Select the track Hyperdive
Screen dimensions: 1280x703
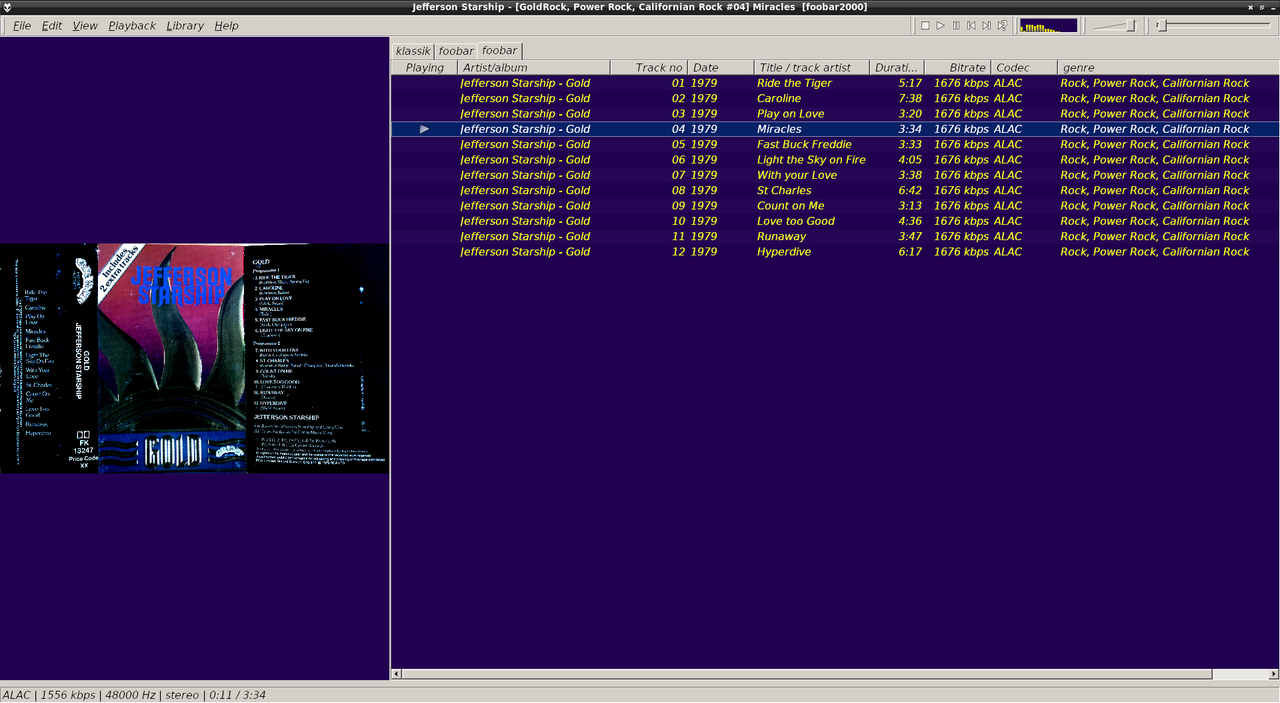point(835,252)
